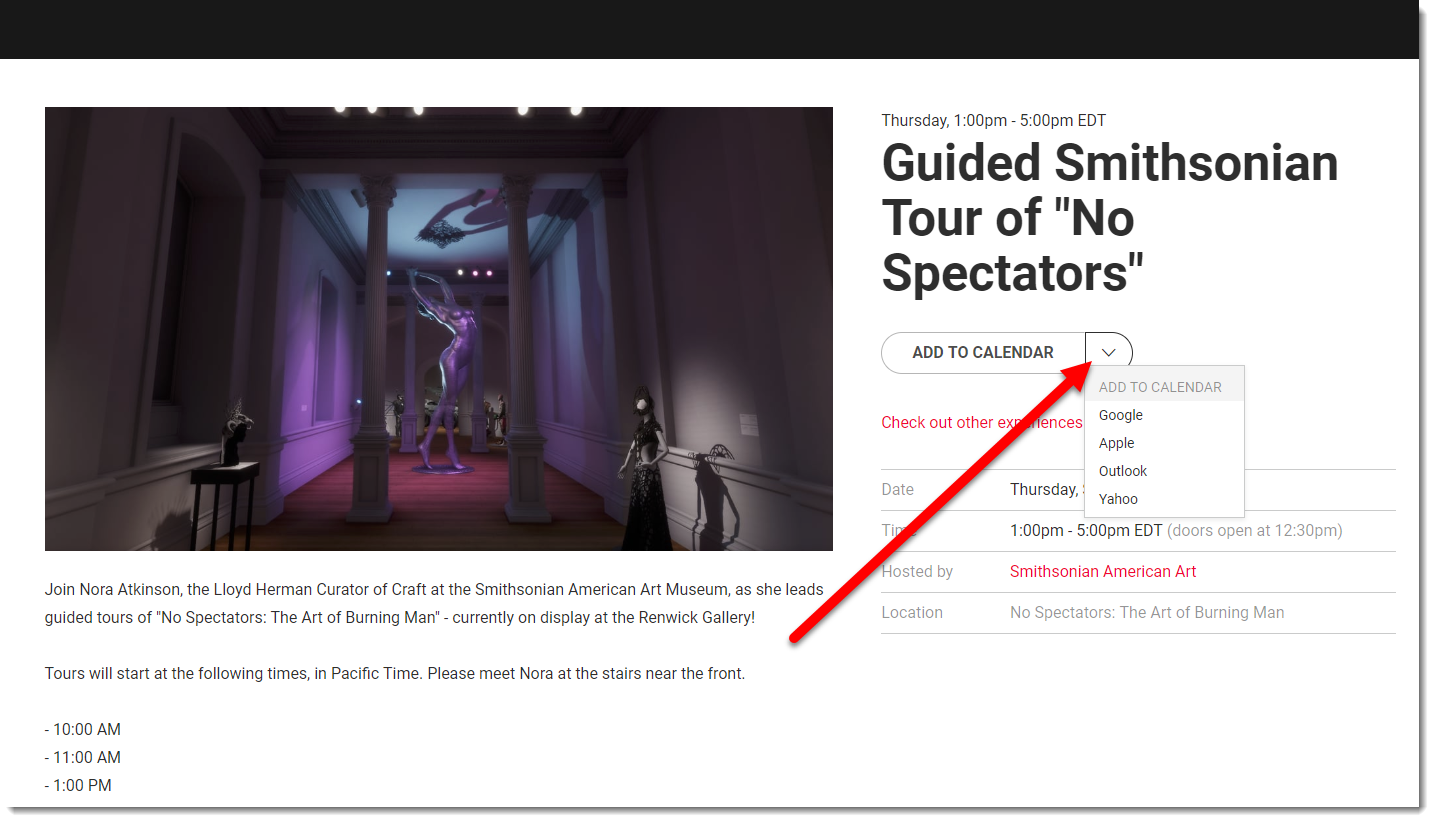Viewport: 1434px width, 822px height.
Task: Click the ADD TO CALENDAR button
Action: 983,353
